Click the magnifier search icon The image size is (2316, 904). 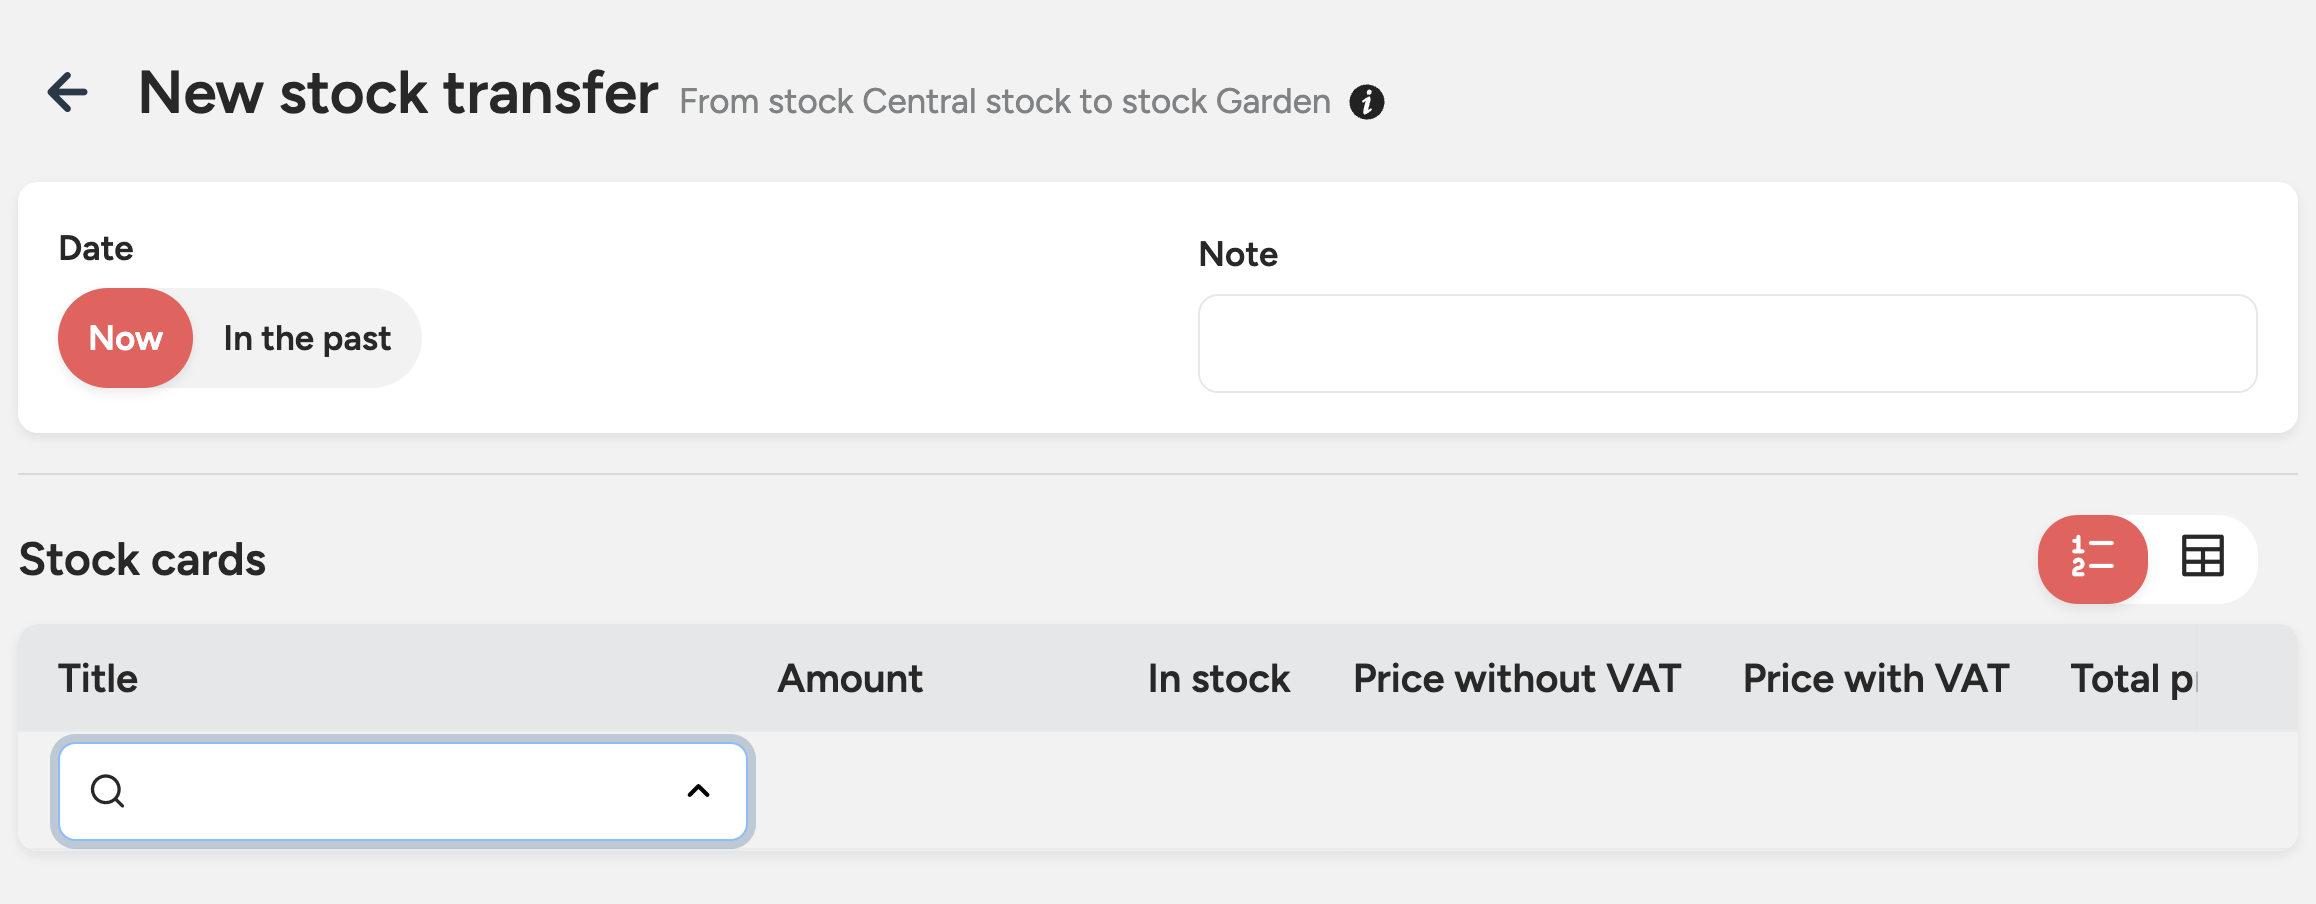coord(107,791)
